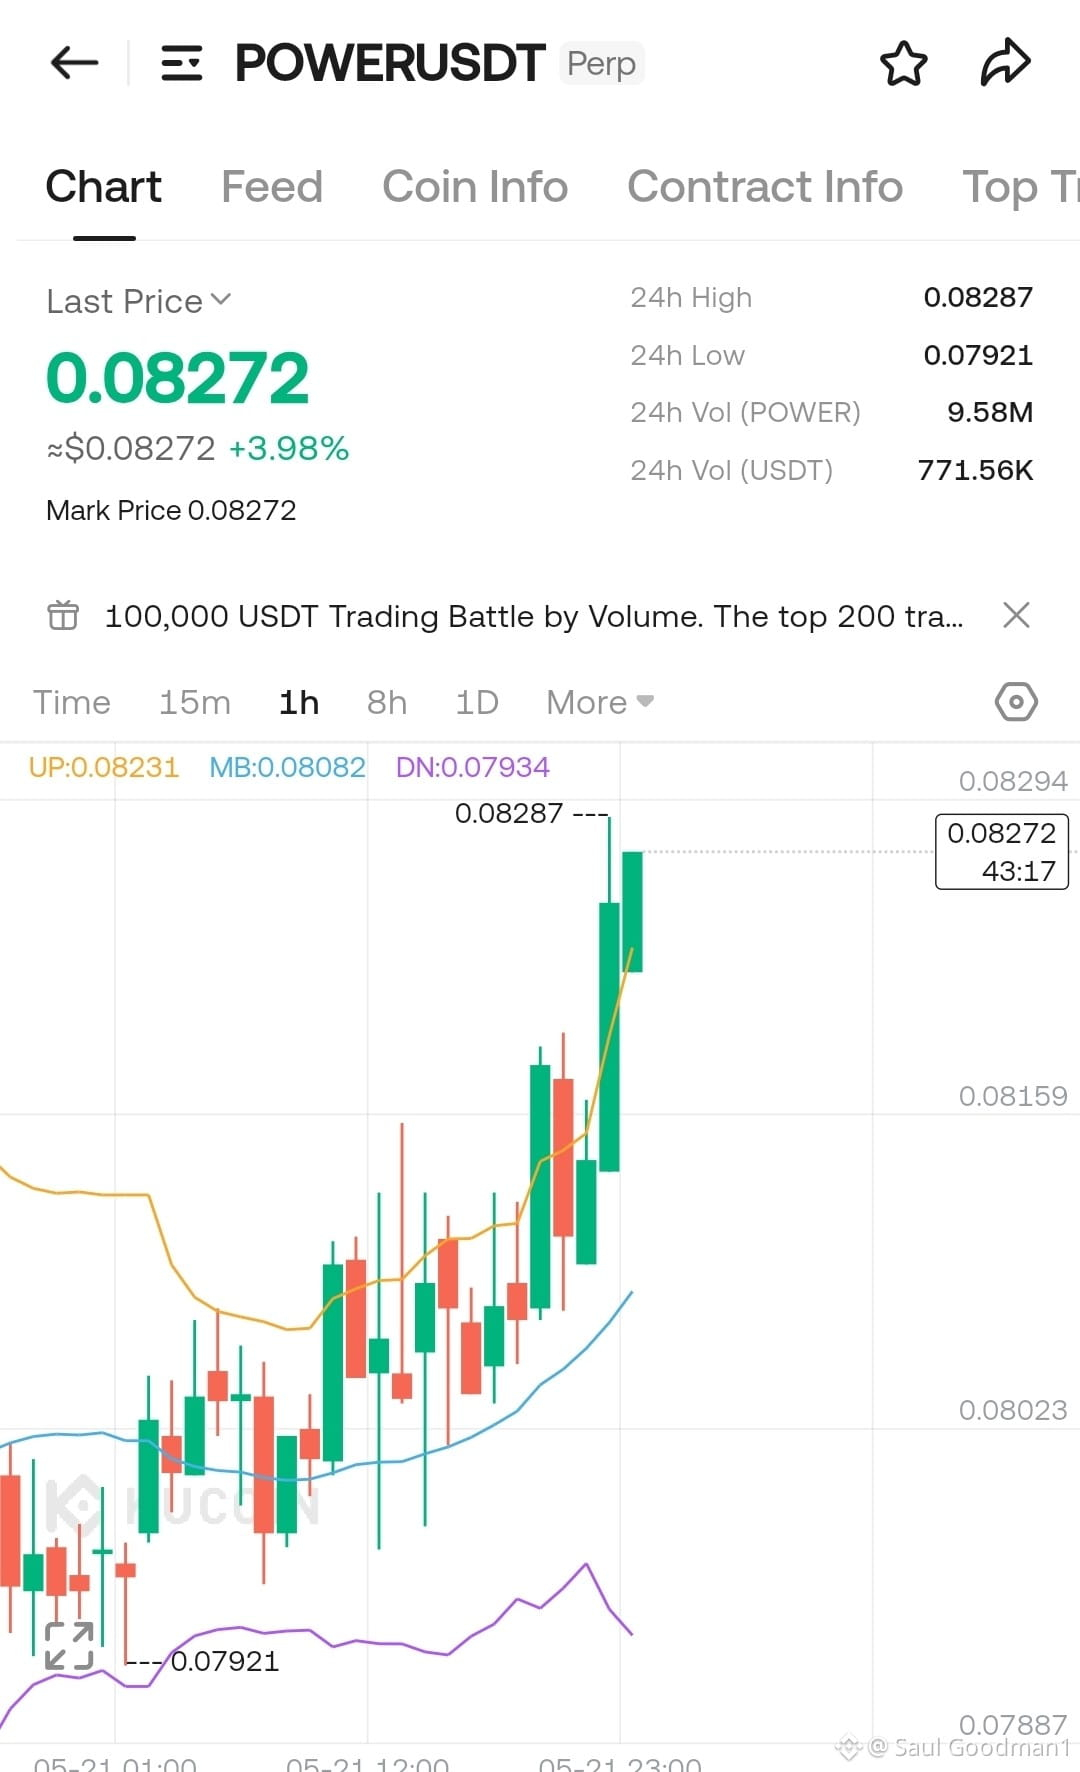Tap the POWERUSDT pair title

(x=390, y=63)
